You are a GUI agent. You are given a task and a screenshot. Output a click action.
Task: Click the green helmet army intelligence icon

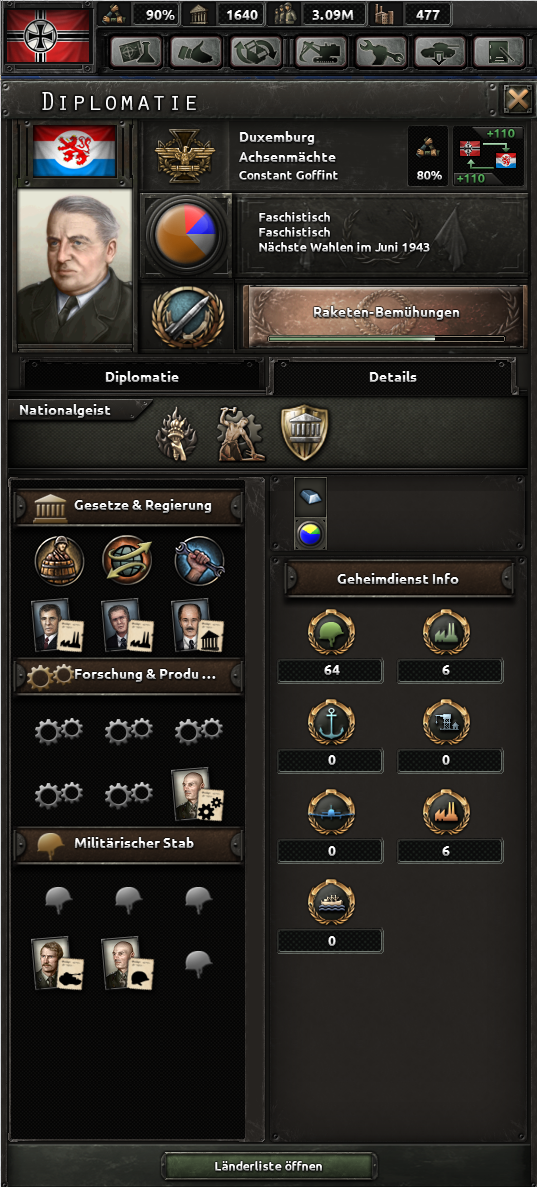coord(331,633)
